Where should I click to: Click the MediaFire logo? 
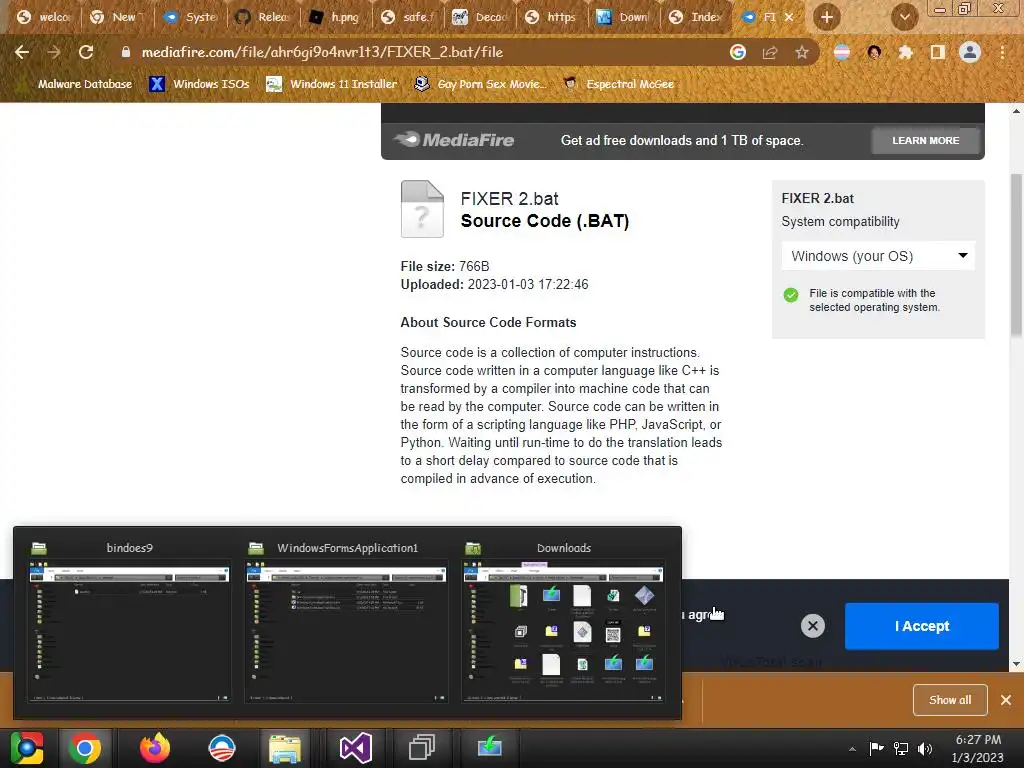tap(454, 140)
